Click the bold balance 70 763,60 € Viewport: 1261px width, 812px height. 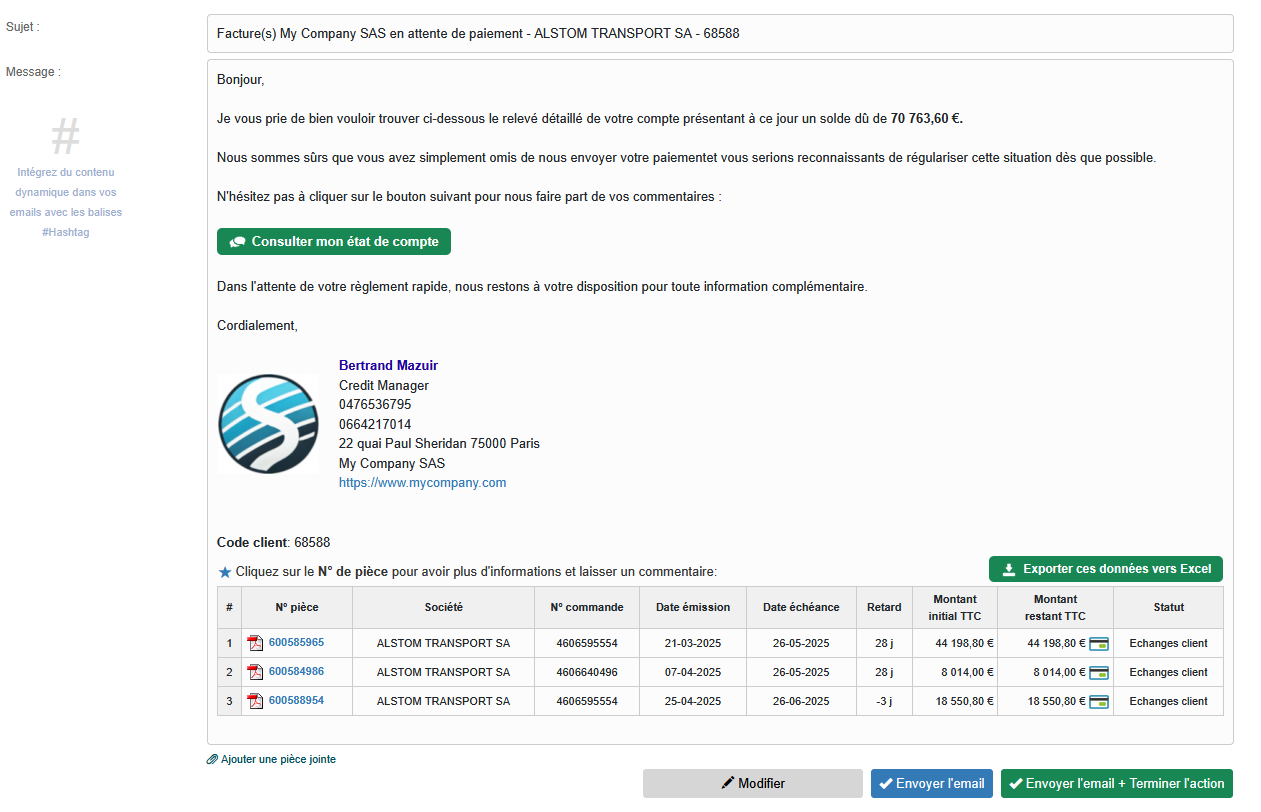pyautogui.click(x=926, y=118)
